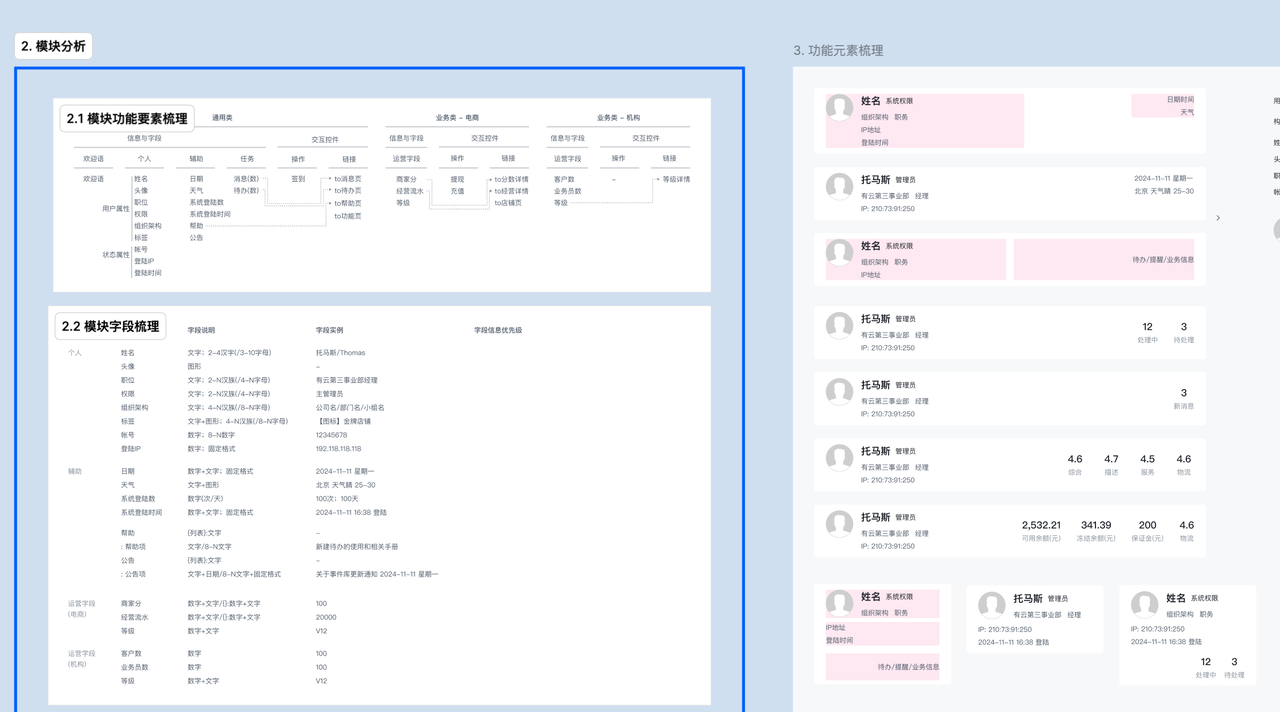Image resolution: width=1280 pixels, height=712 pixels.
Task: Click the to帮助页 link label
Action: tap(348, 203)
